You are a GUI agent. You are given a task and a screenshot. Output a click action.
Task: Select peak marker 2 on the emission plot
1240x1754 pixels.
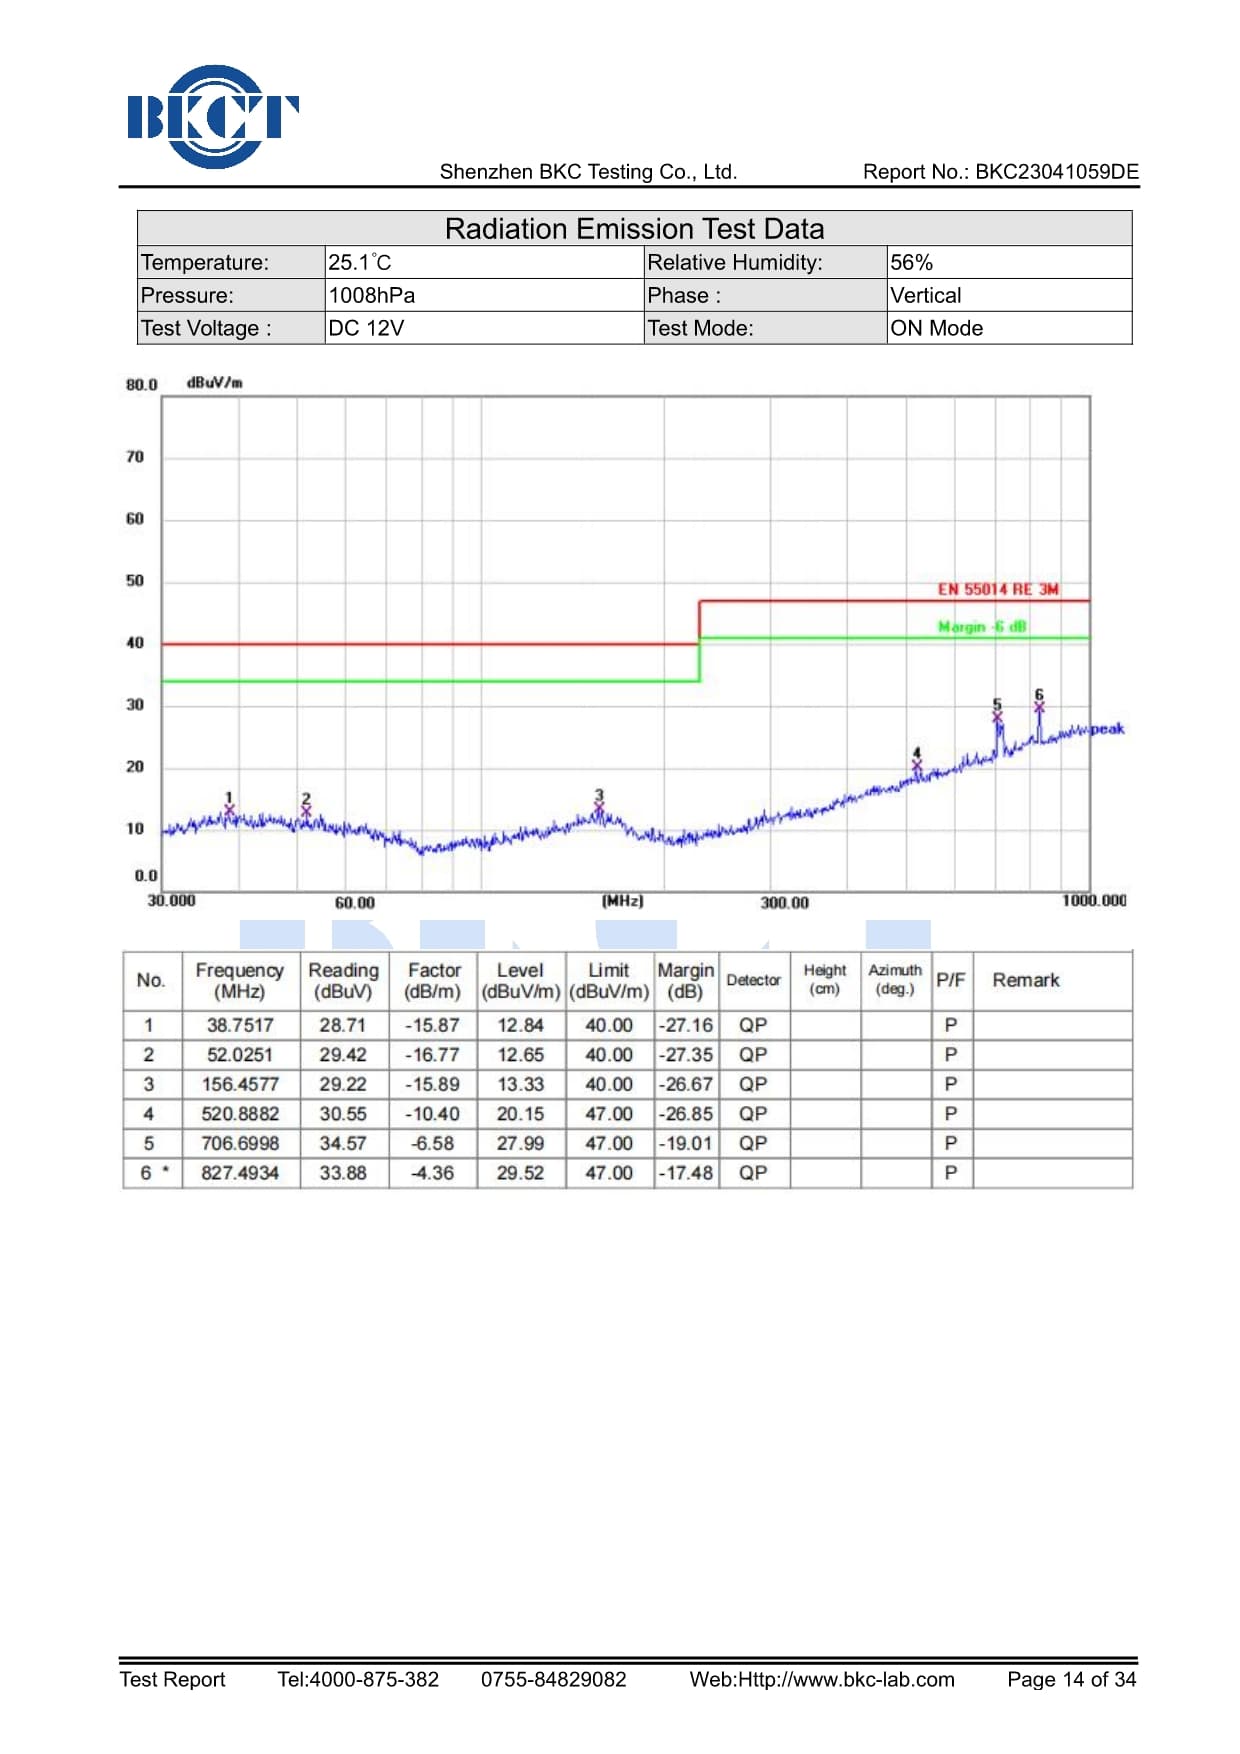pyautogui.click(x=306, y=809)
